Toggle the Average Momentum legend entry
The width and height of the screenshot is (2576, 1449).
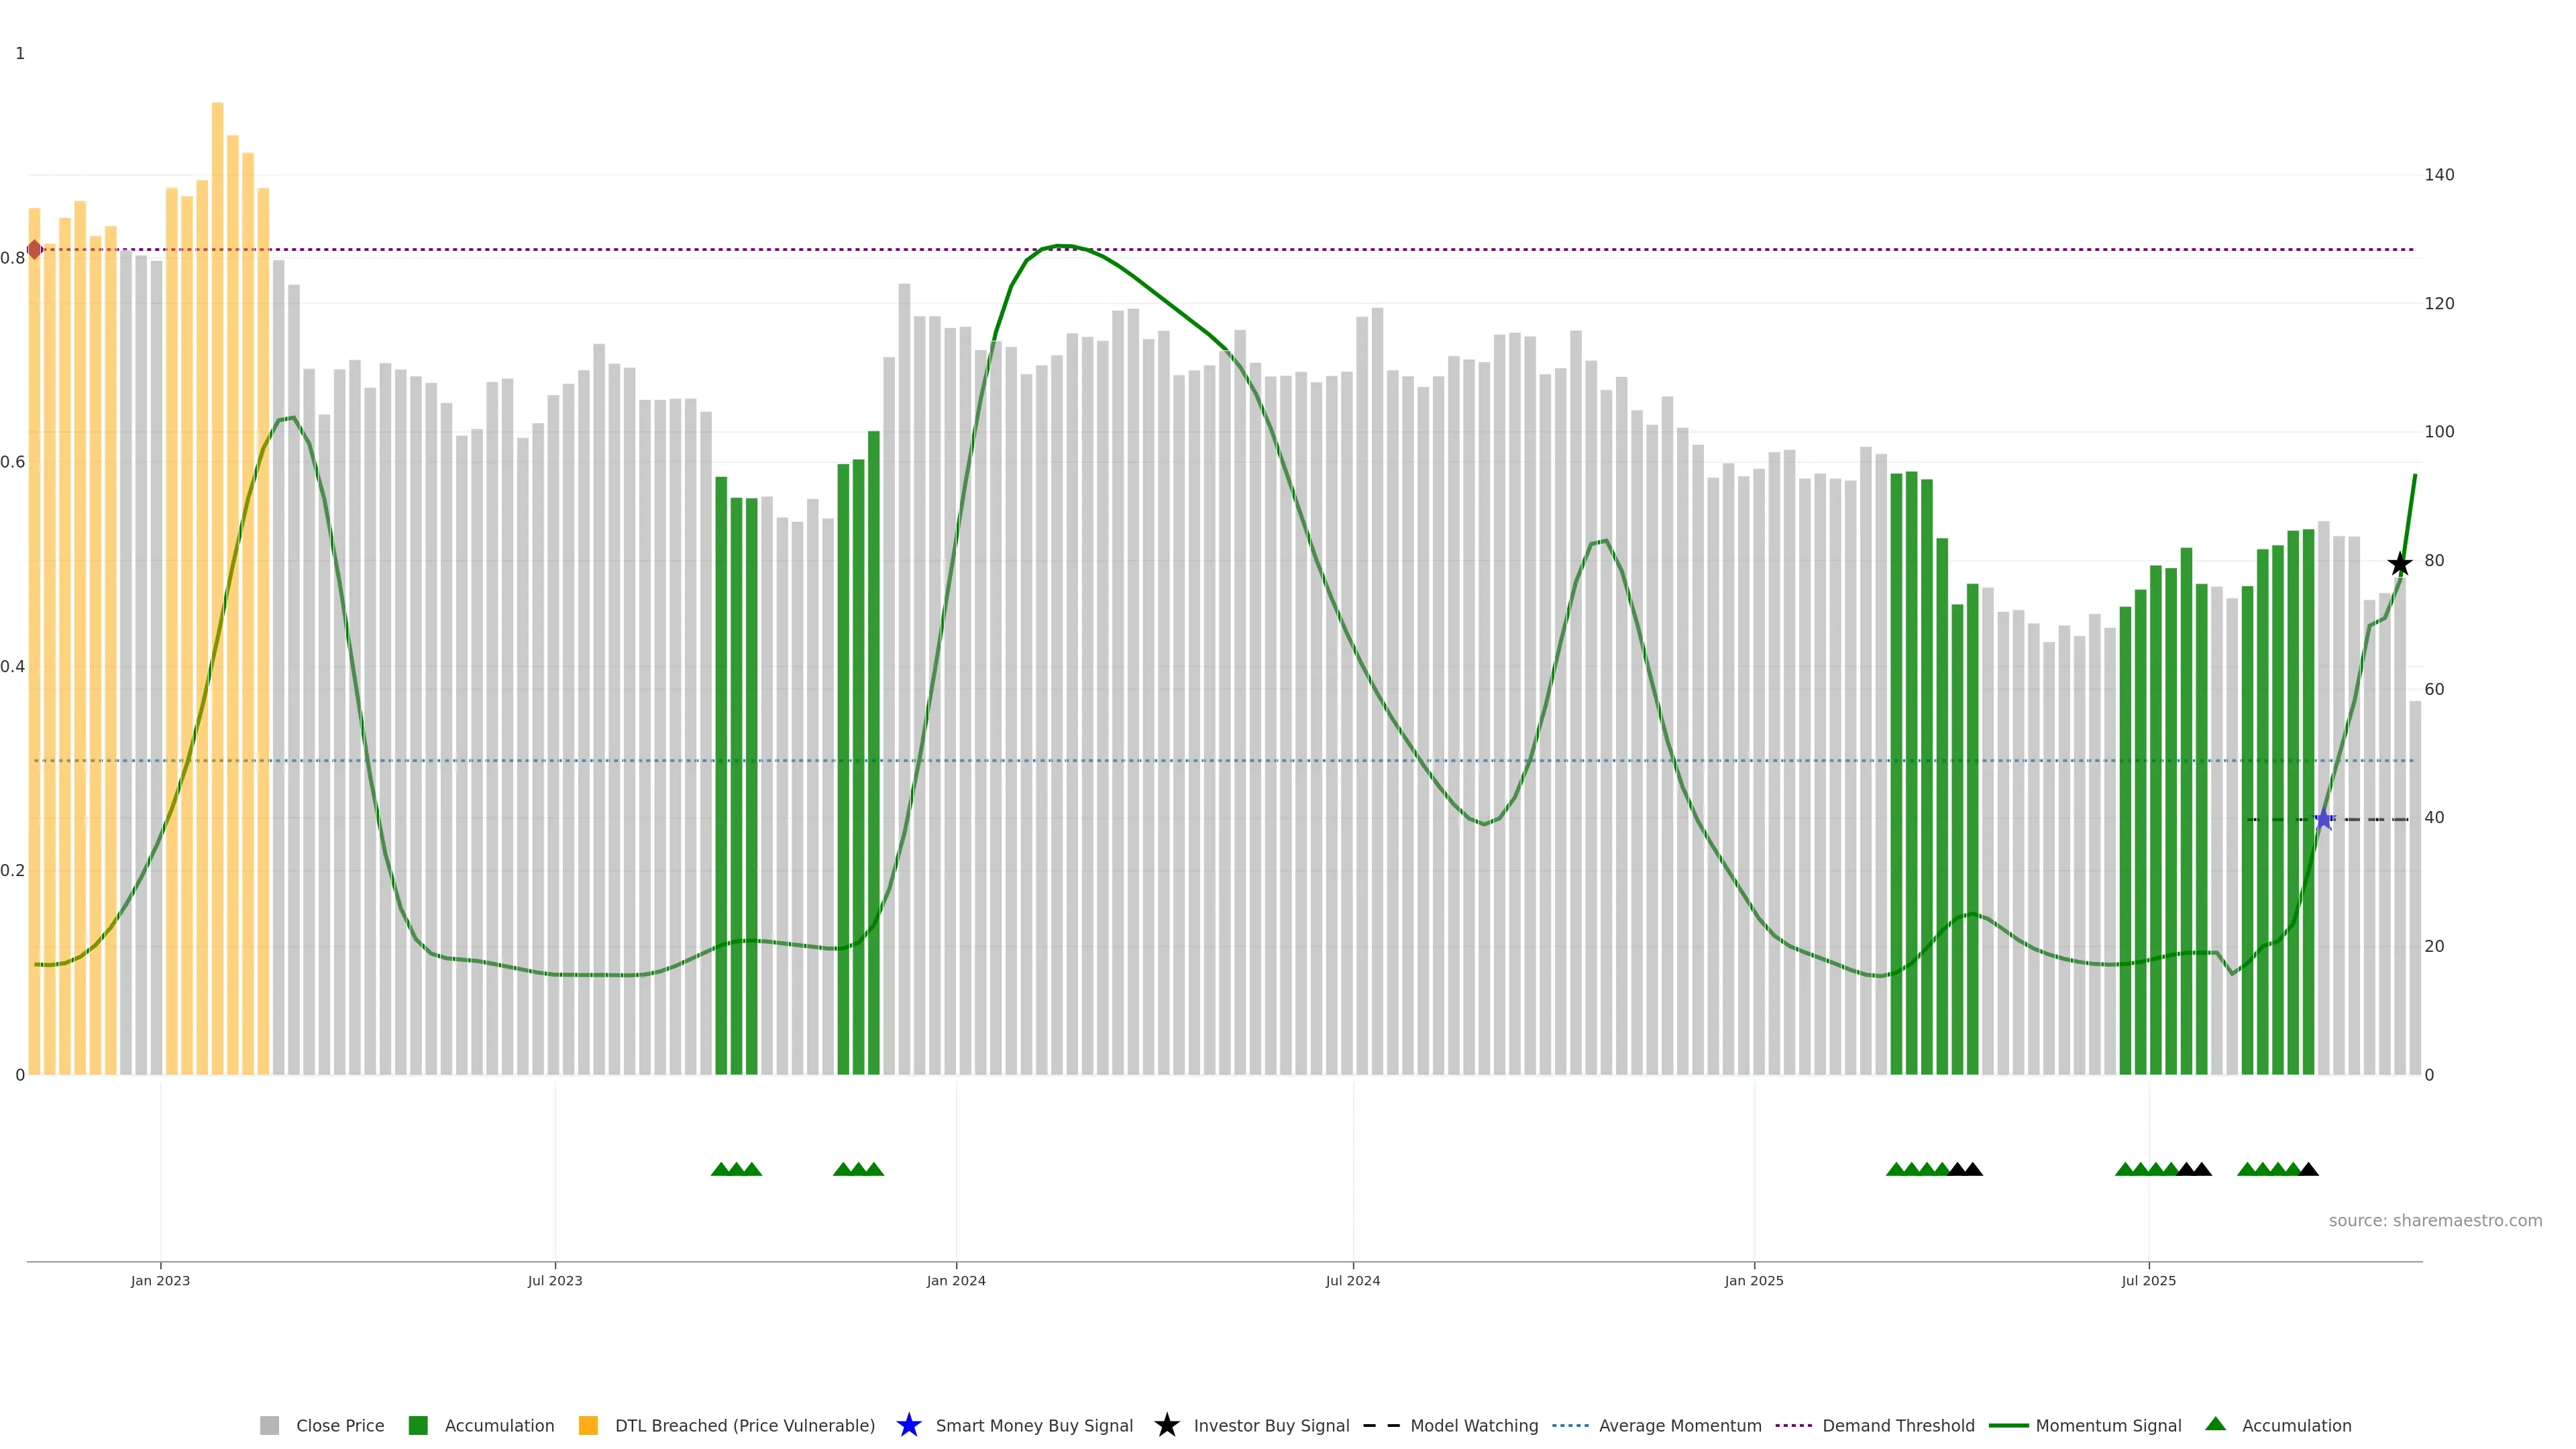pyautogui.click(x=1679, y=1425)
